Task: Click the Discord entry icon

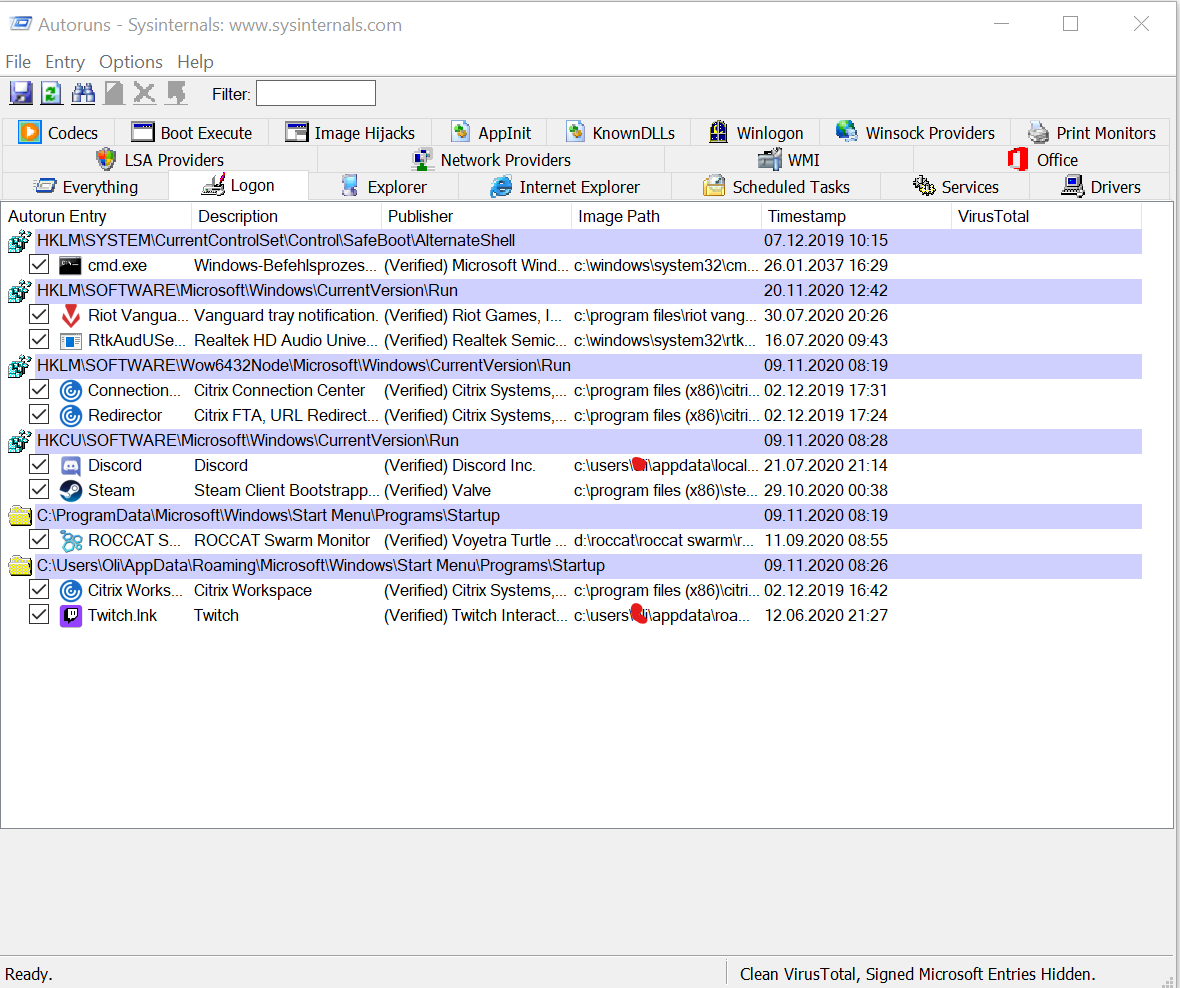Action: click(x=71, y=466)
